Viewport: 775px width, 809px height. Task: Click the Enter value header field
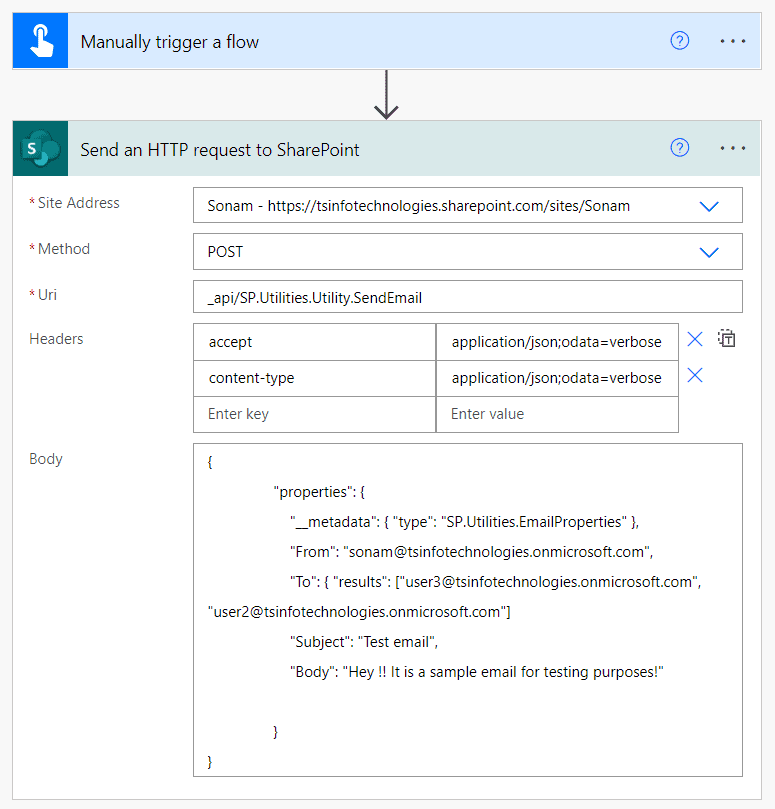557,414
